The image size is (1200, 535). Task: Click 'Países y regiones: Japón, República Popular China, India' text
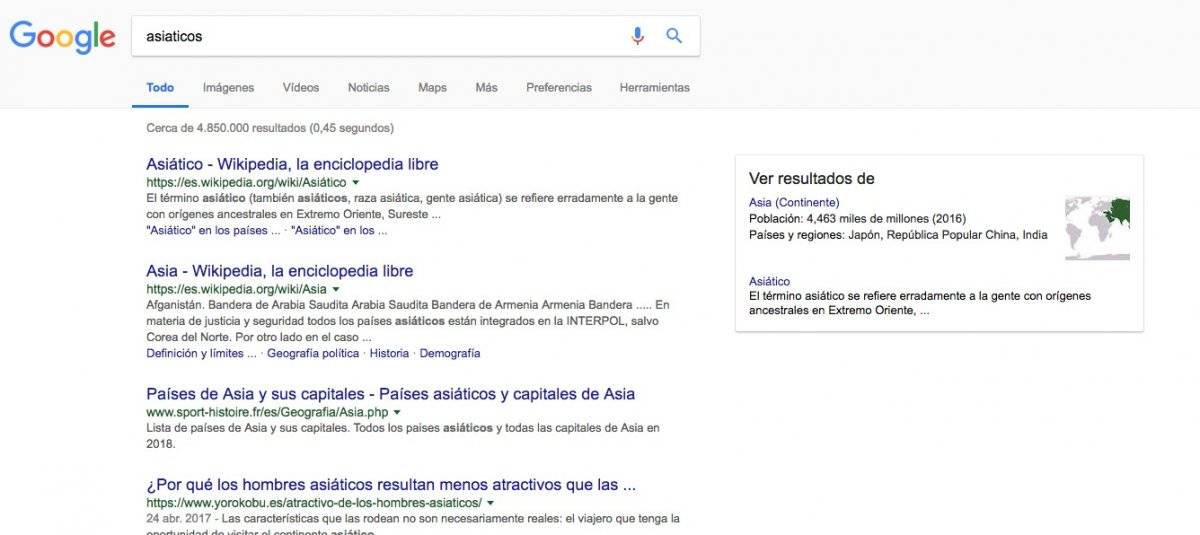[898, 235]
